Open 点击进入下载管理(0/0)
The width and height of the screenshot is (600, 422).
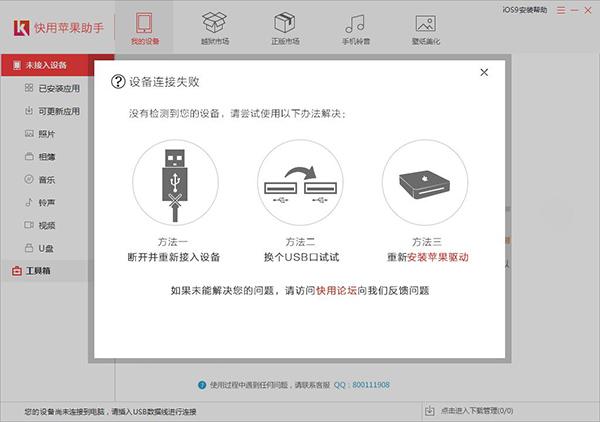pos(477,411)
